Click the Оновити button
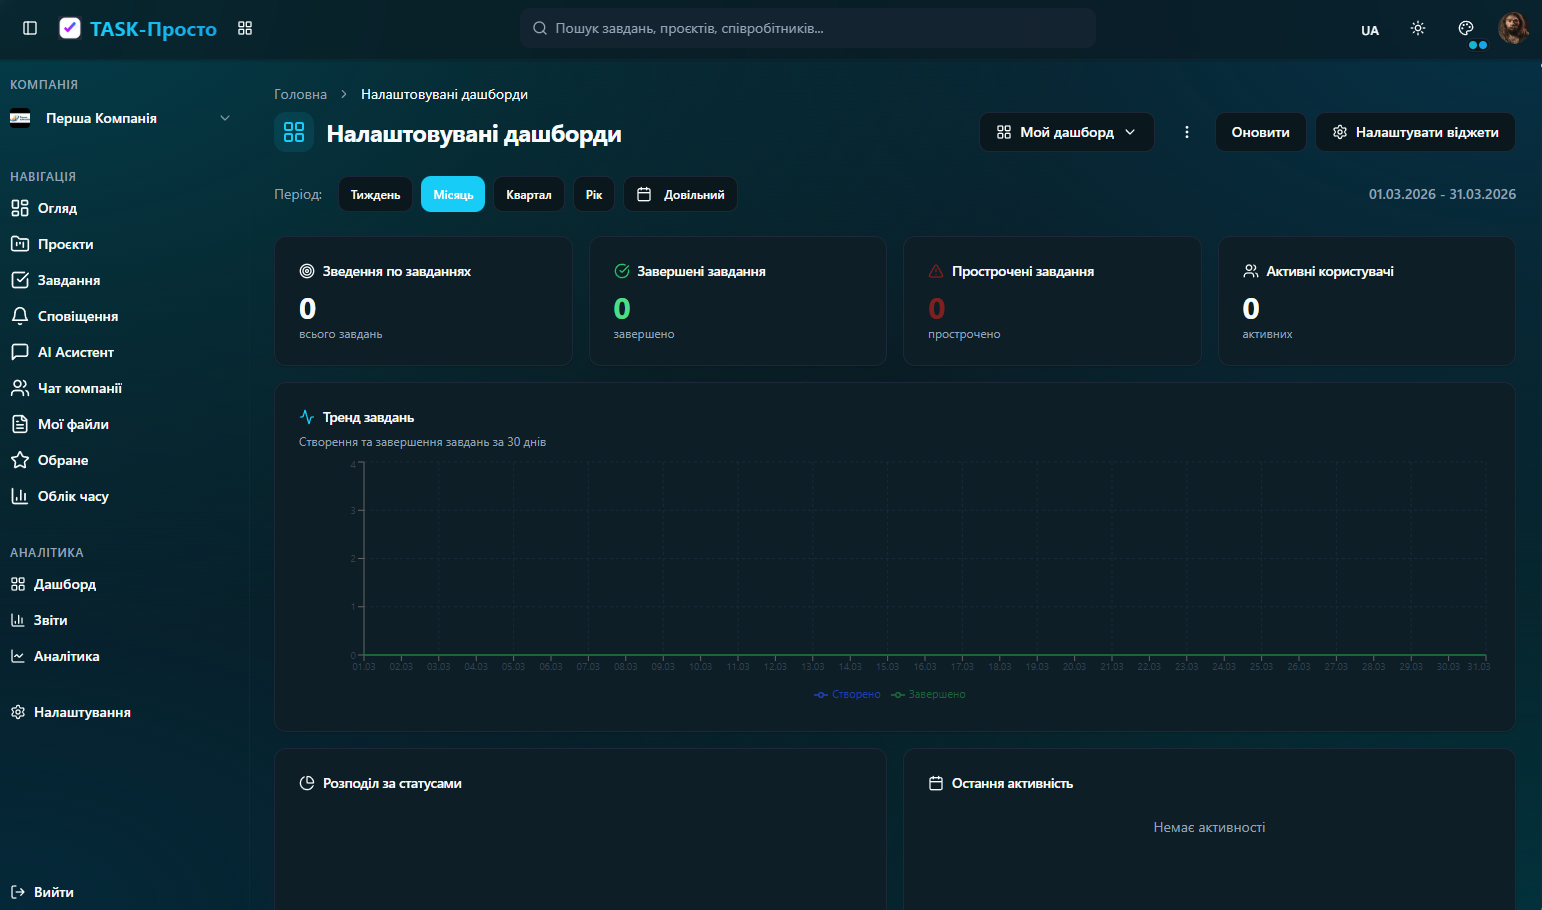This screenshot has width=1542, height=910. pos(1260,132)
